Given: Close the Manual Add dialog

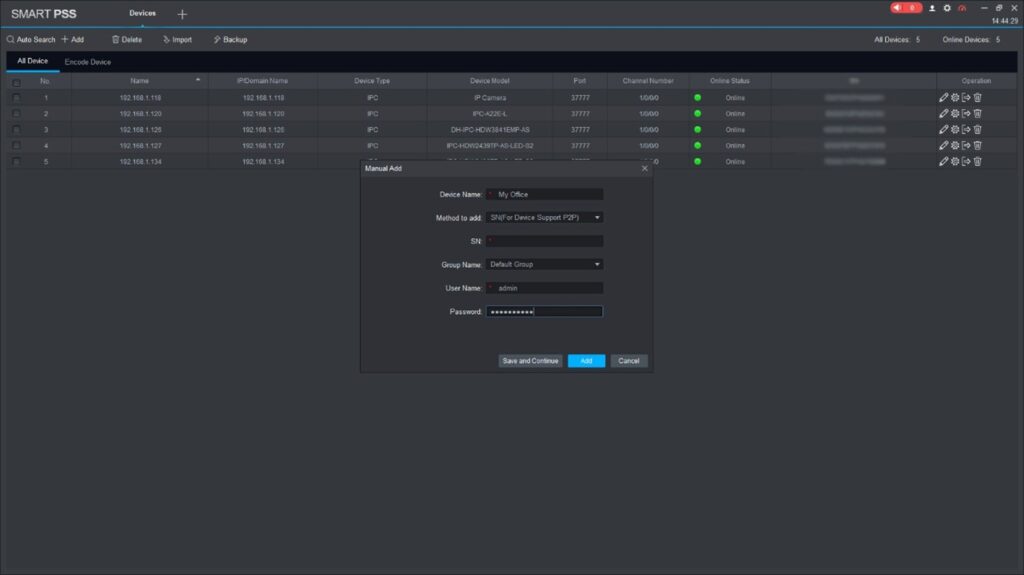Looking at the screenshot, I should [645, 169].
